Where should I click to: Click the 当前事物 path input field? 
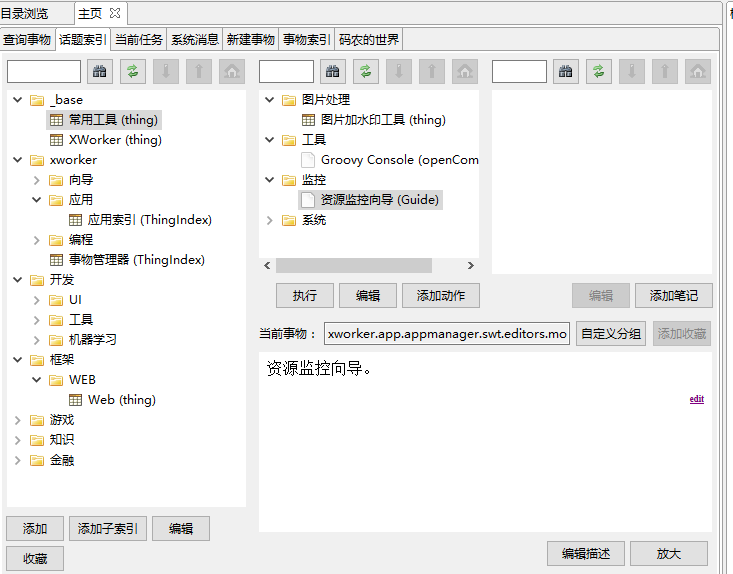[447, 333]
